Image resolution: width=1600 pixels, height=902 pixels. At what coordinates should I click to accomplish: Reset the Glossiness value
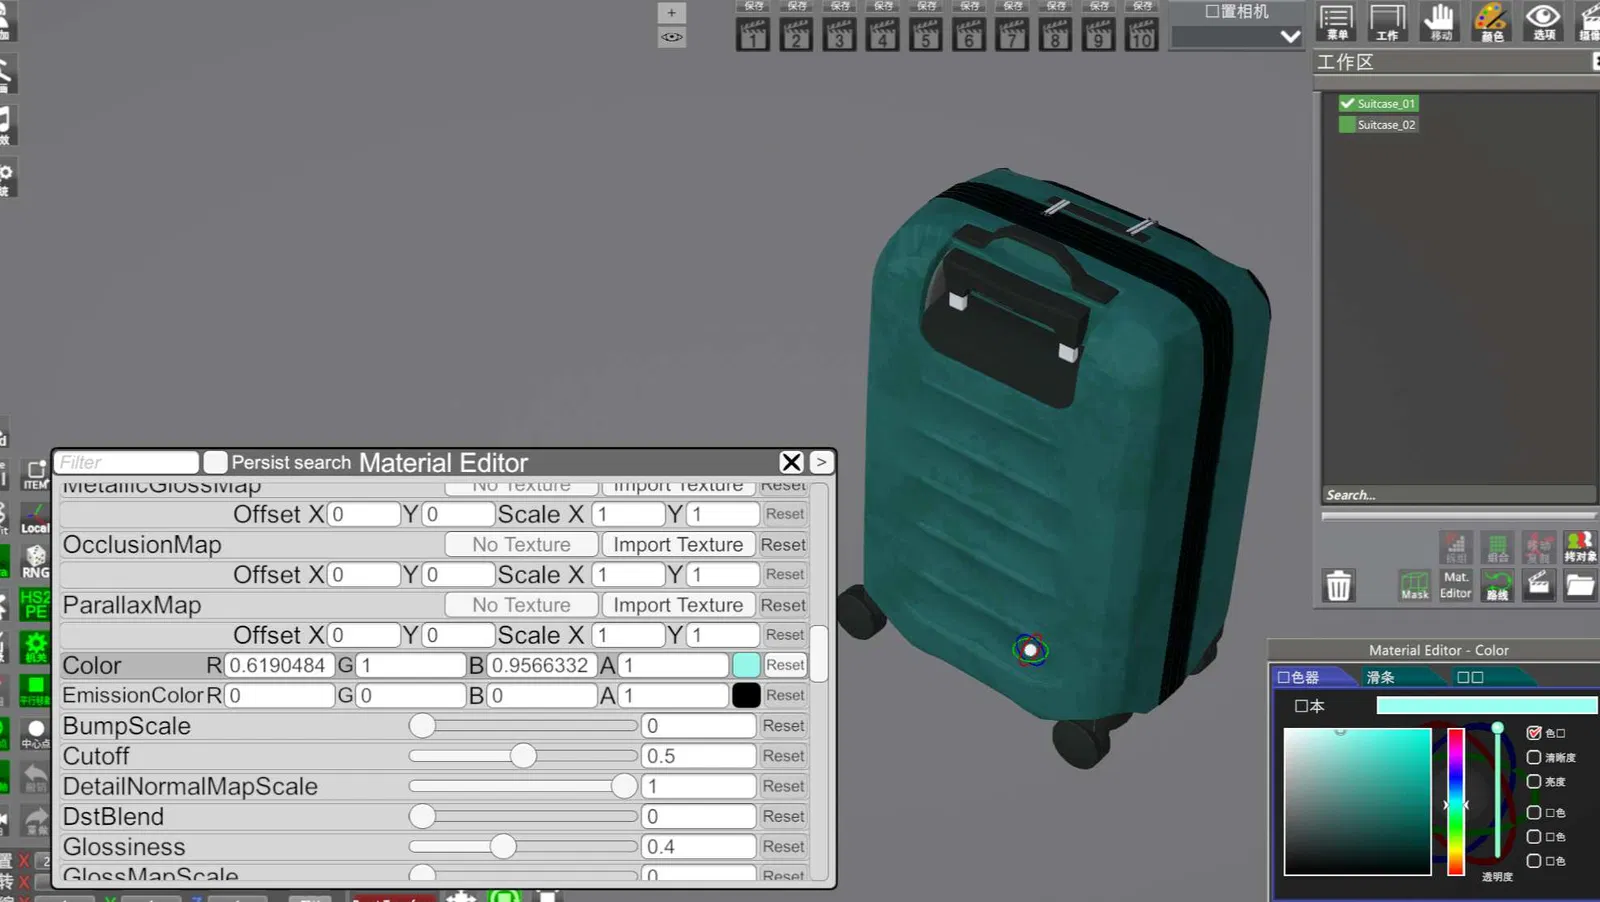(x=783, y=847)
